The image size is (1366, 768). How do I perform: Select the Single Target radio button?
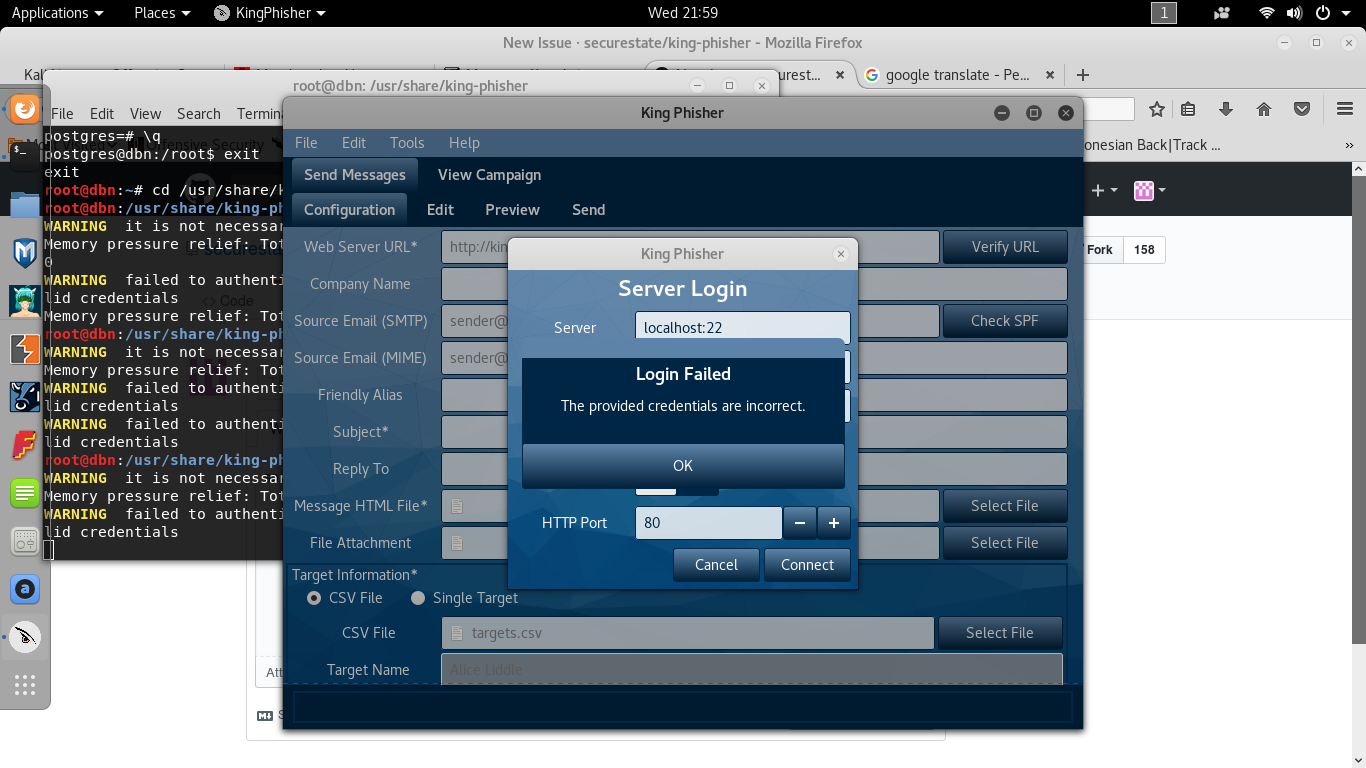[418, 598]
